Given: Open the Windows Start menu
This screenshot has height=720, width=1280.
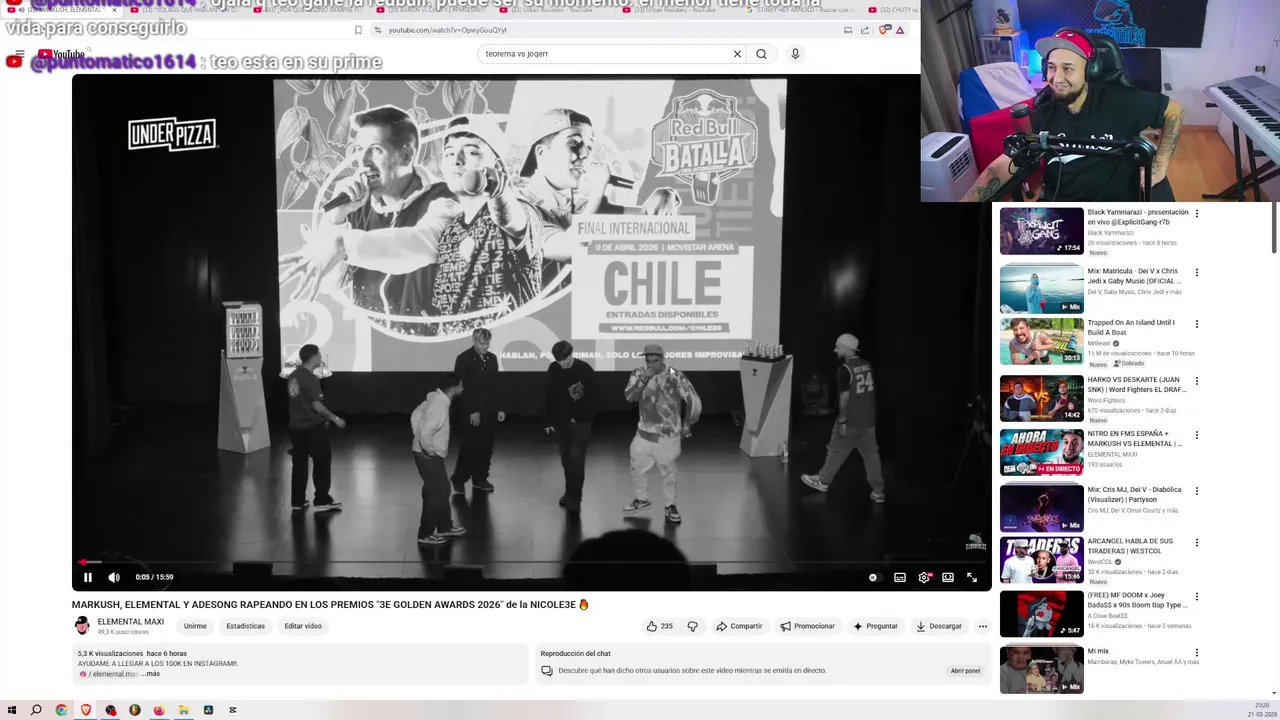Looking at the screenshot, I should [x=11, y=710].
